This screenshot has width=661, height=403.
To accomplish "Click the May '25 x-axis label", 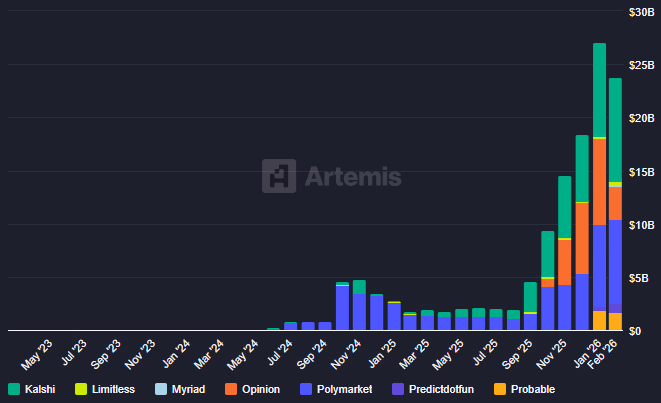I will [449, 355].
